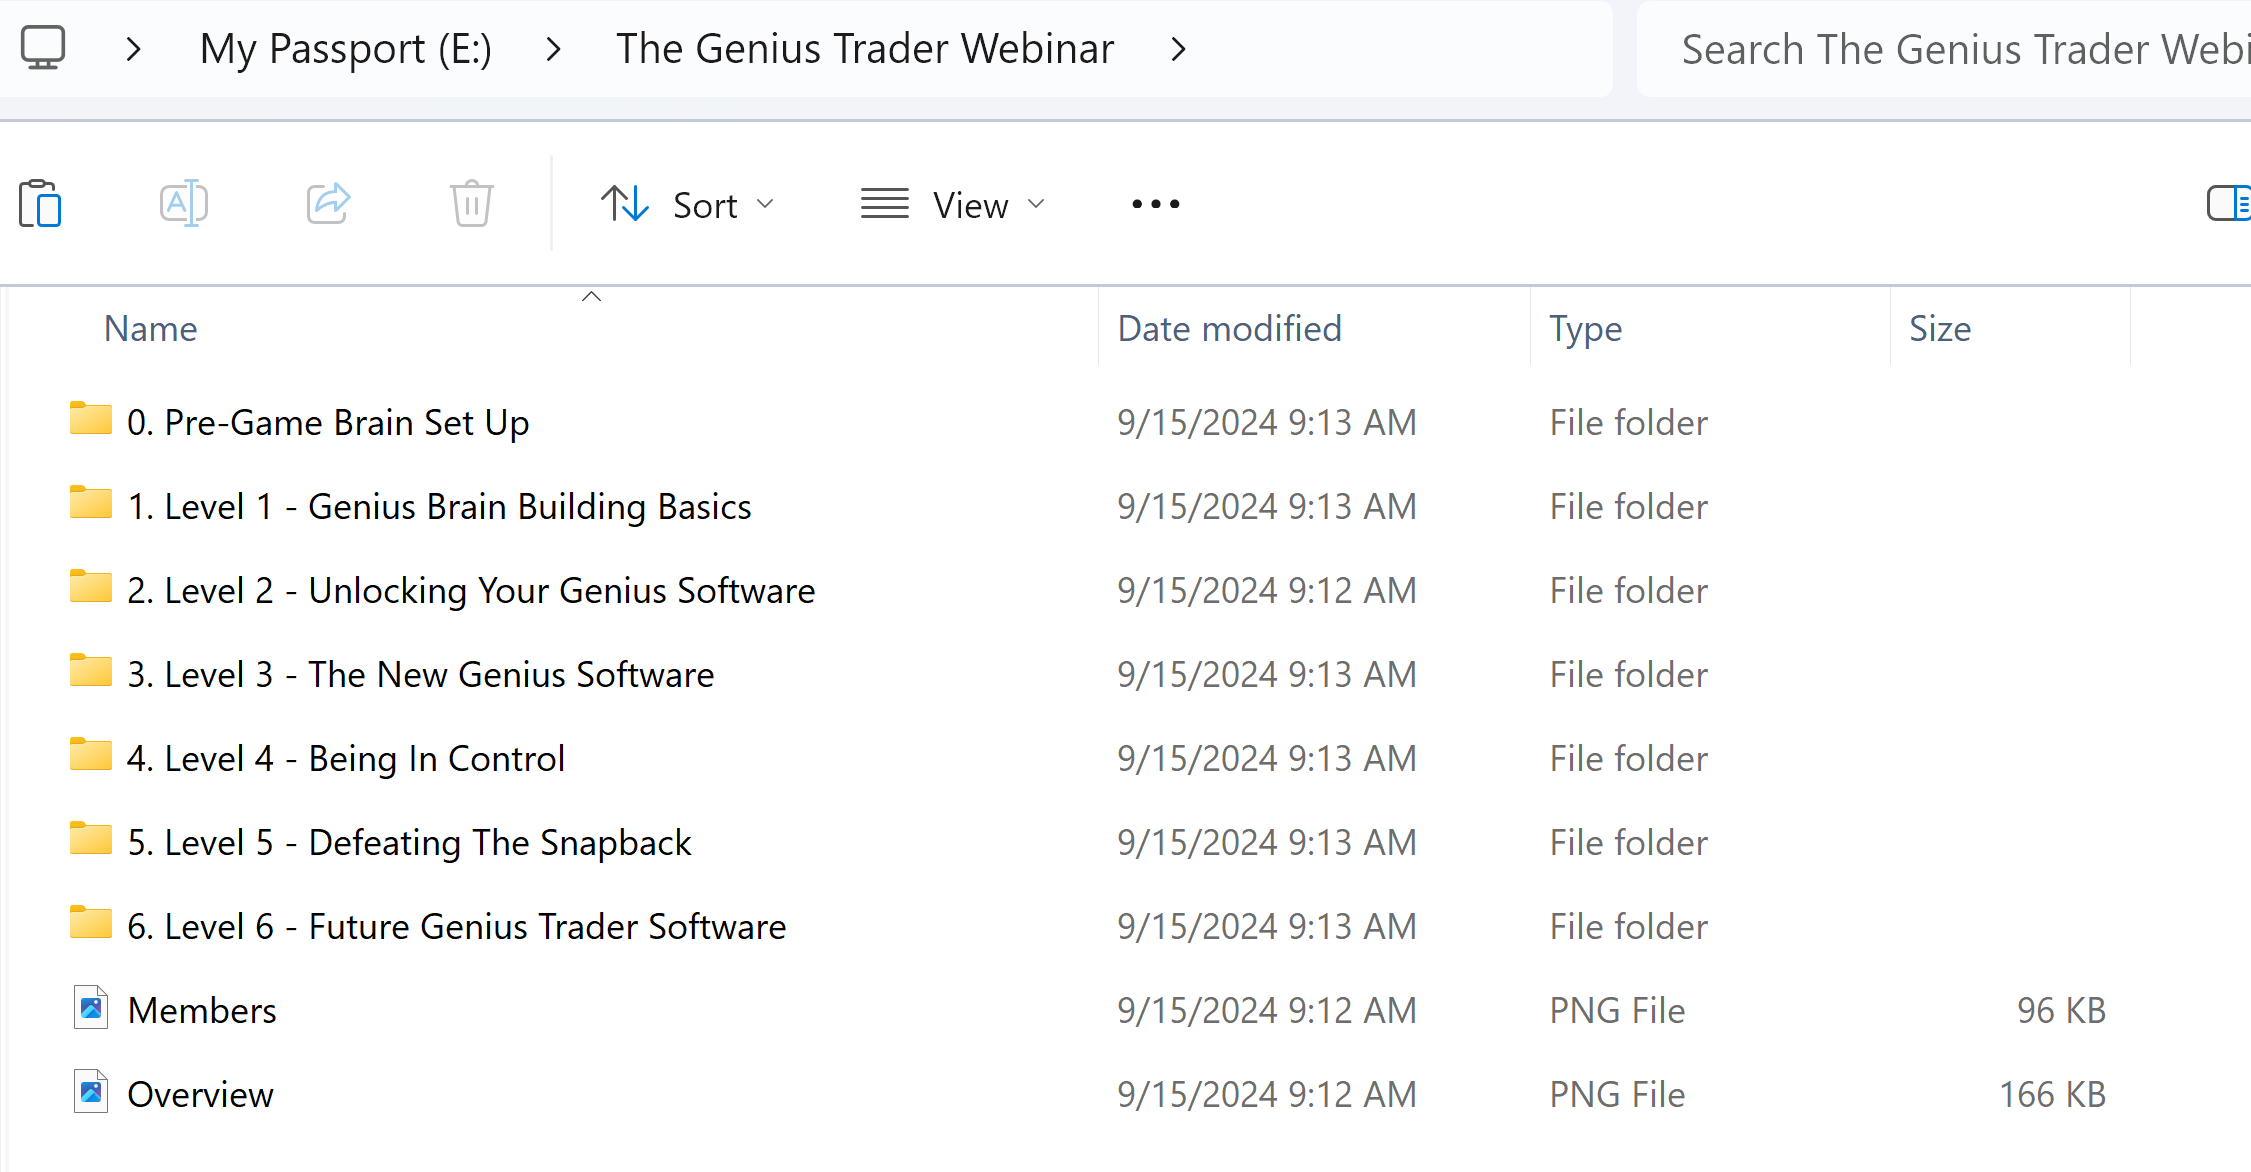Click the Paste clipboard icon
This screenshot has width=2251, height=1172.
tap(40, 204)
